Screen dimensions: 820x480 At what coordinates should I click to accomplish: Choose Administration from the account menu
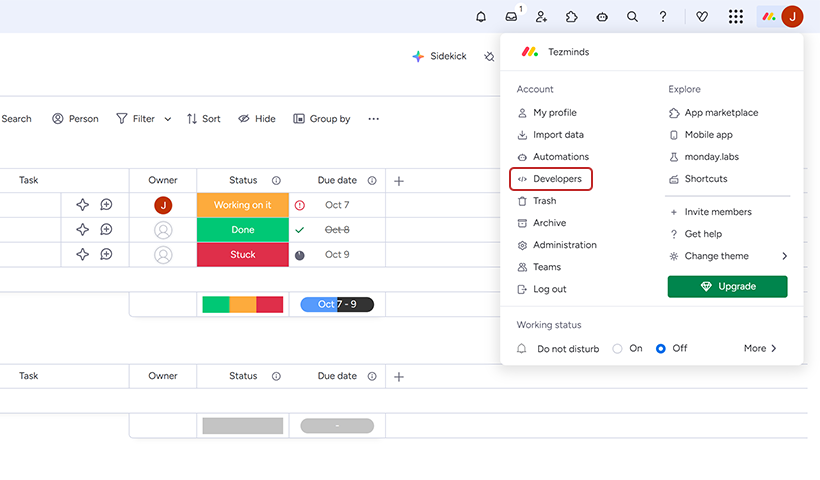click(564, 245)
